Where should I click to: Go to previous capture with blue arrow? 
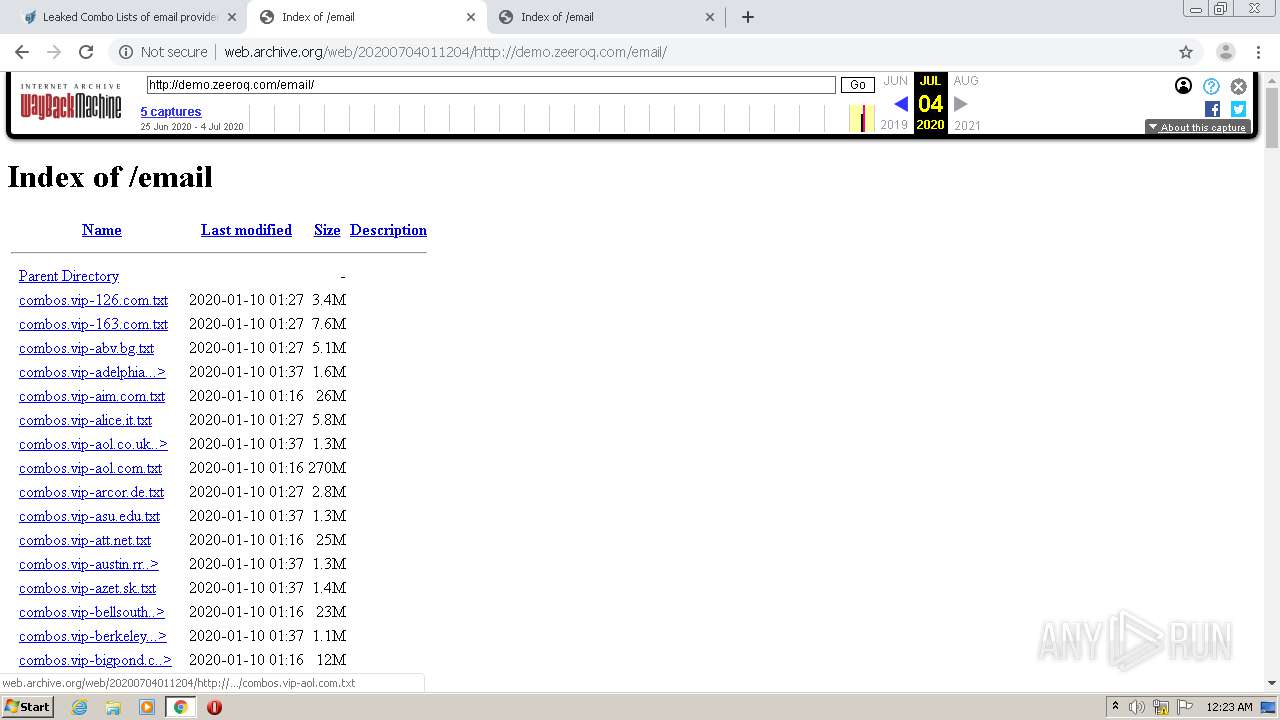(901, 104)
